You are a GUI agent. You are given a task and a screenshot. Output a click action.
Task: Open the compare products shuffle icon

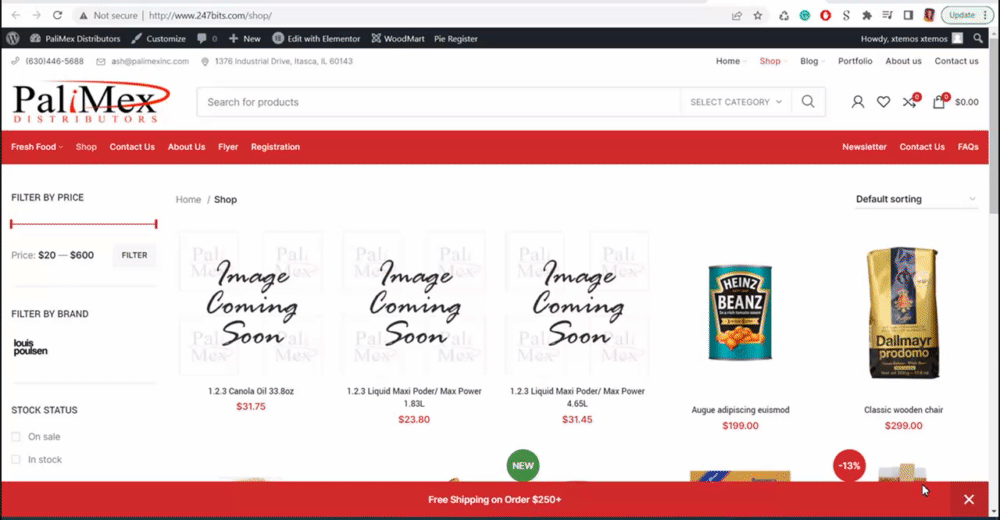coord(910,101)
